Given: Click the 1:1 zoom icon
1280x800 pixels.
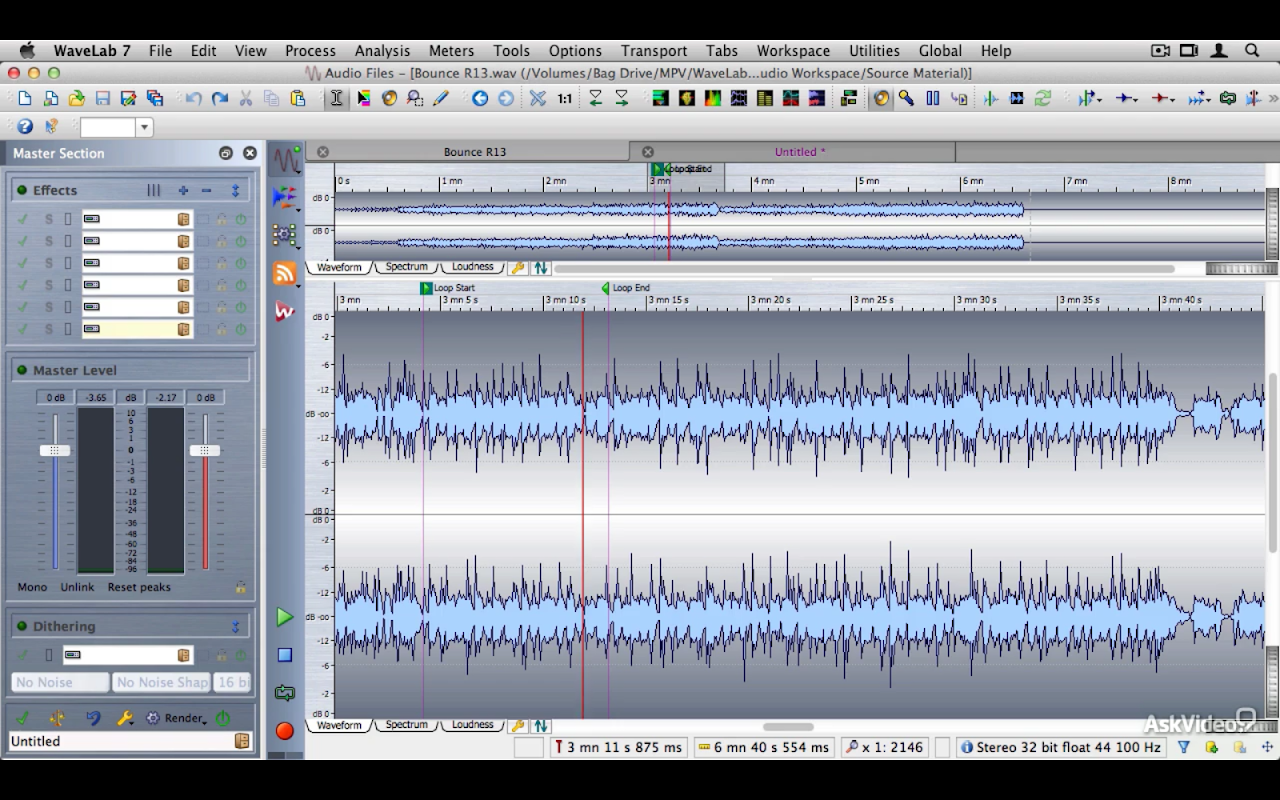Looking at the screenshot, I should tap(565, 98).
